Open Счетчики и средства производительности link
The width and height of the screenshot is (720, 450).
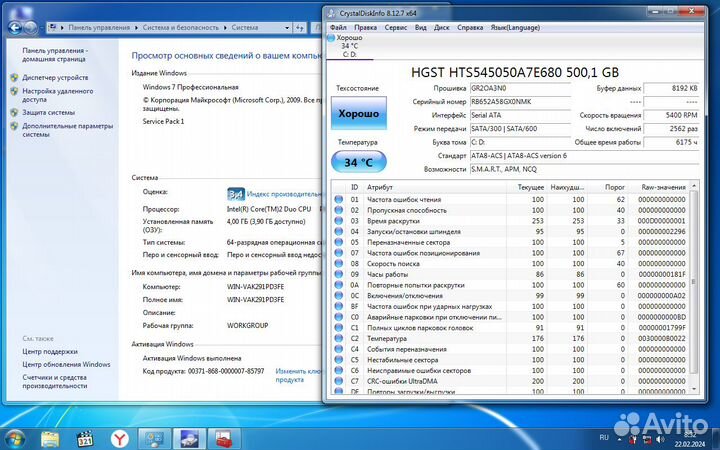pos(55,382)
